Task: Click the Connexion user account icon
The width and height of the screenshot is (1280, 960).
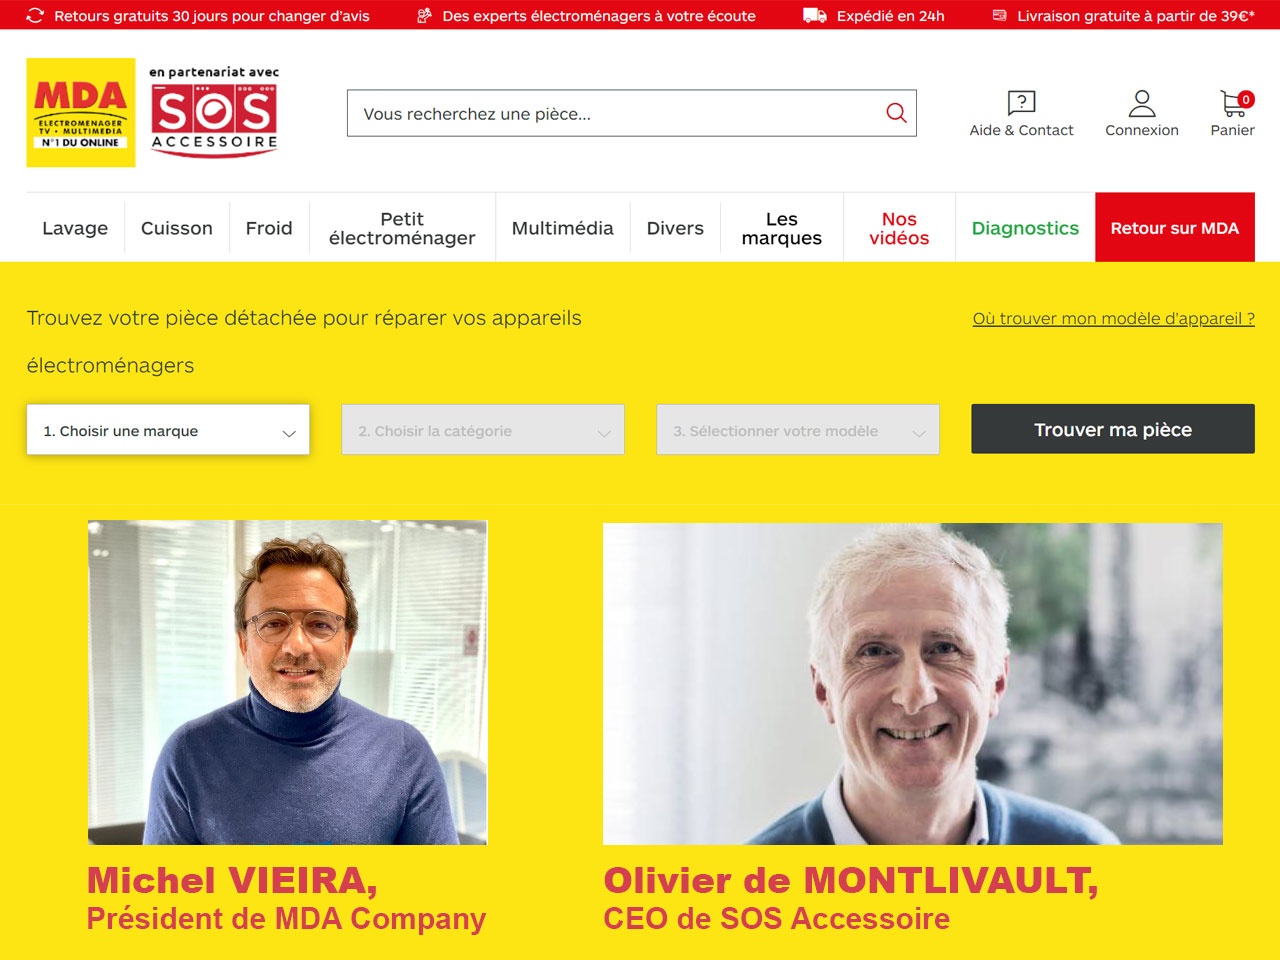Action: 1142,102
